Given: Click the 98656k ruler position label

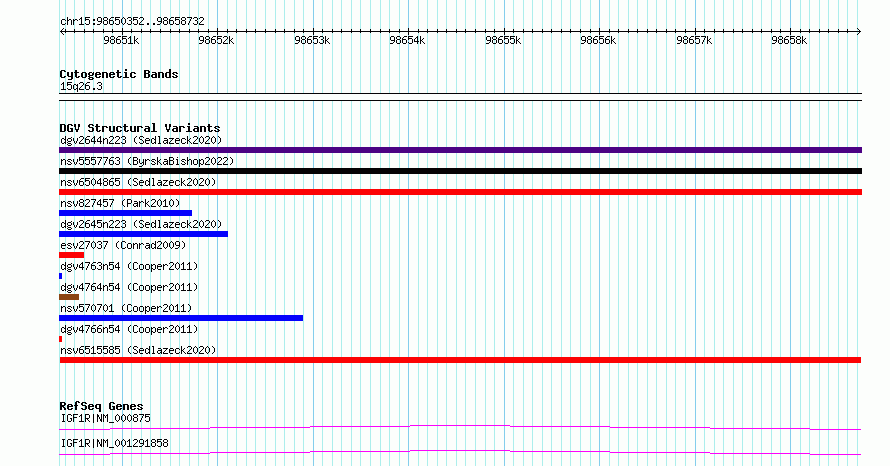Looking at the screenshot, I should (x=598, y=40).
